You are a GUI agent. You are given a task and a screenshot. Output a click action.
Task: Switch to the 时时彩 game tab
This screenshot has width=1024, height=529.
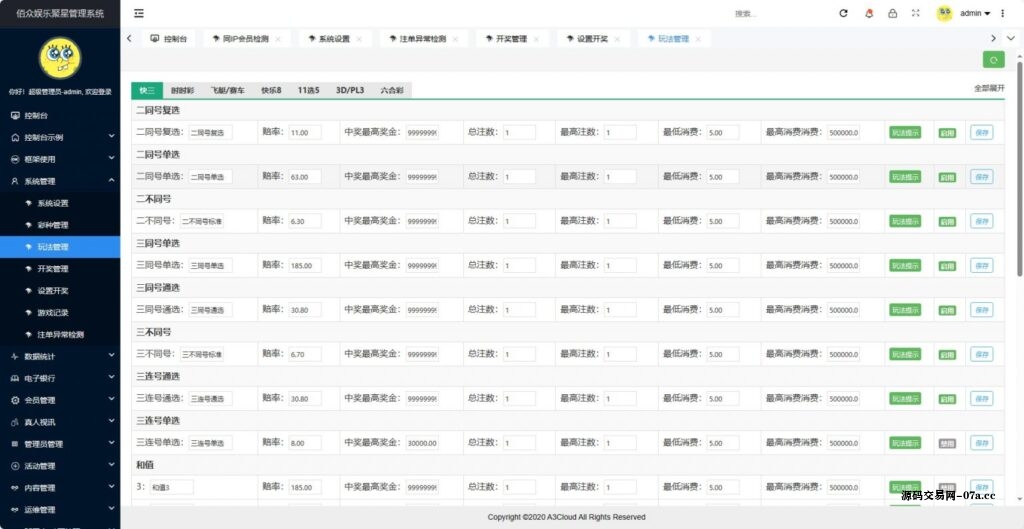pyautogui.click(x=182, y=91)
